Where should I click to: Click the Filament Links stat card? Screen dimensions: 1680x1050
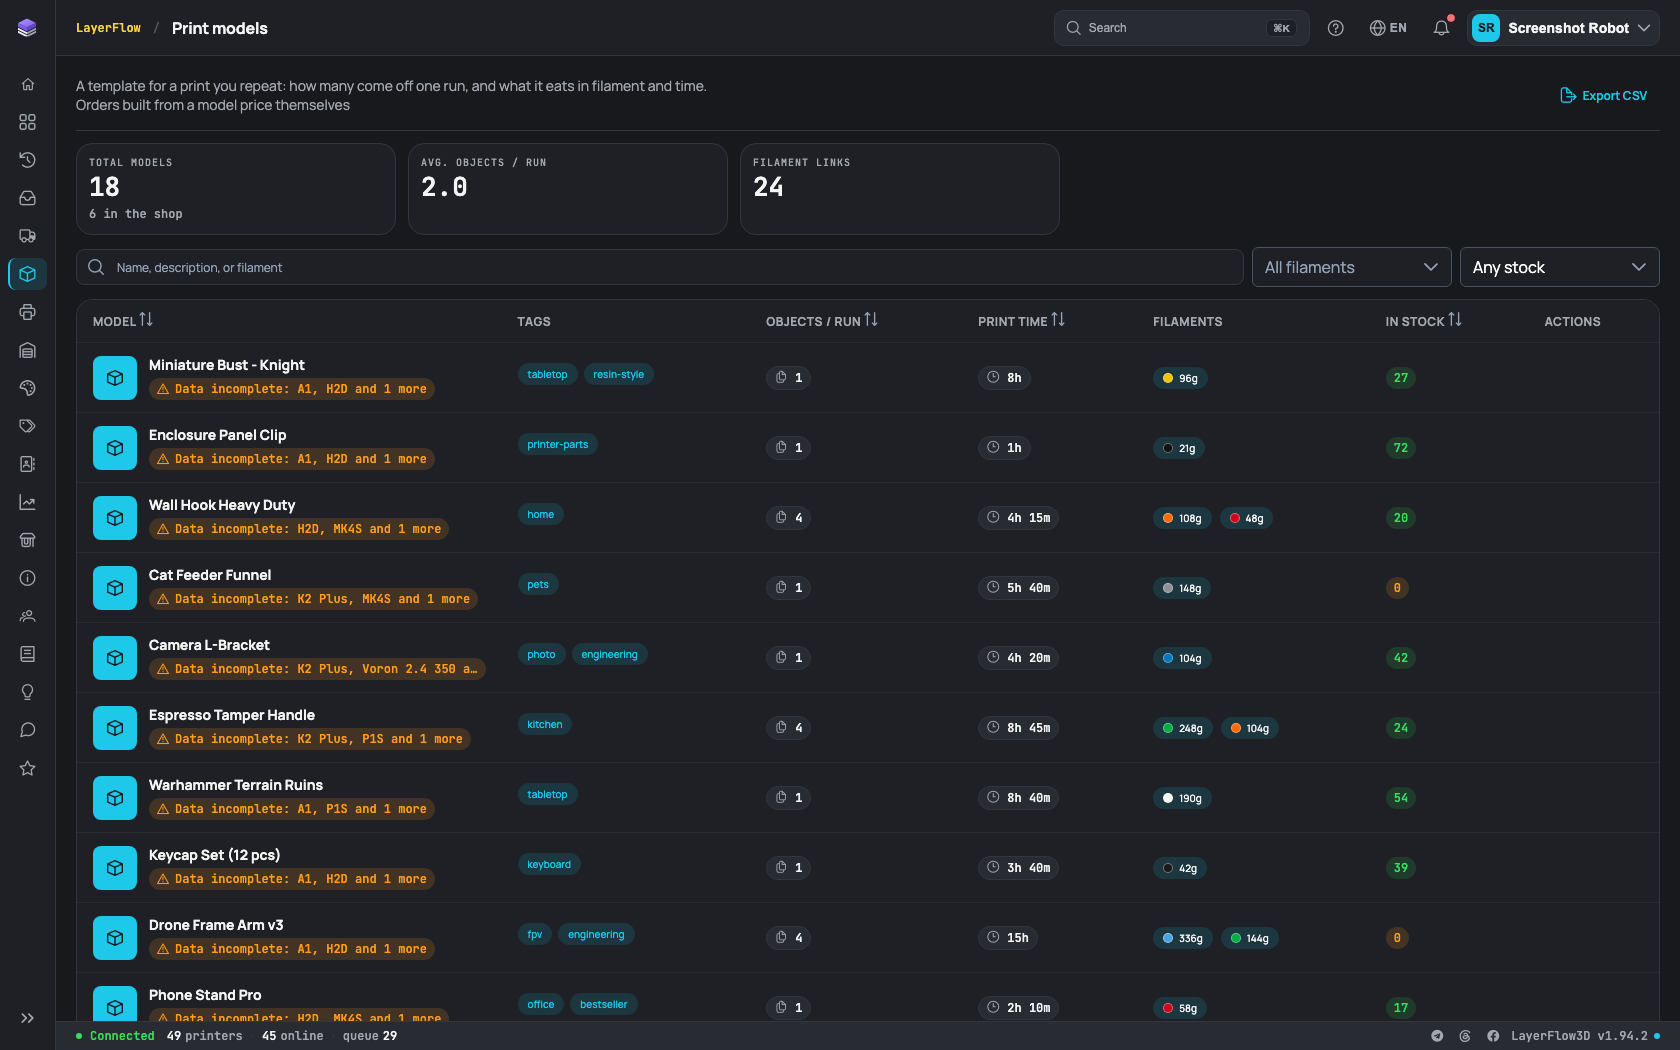(900, 189)
